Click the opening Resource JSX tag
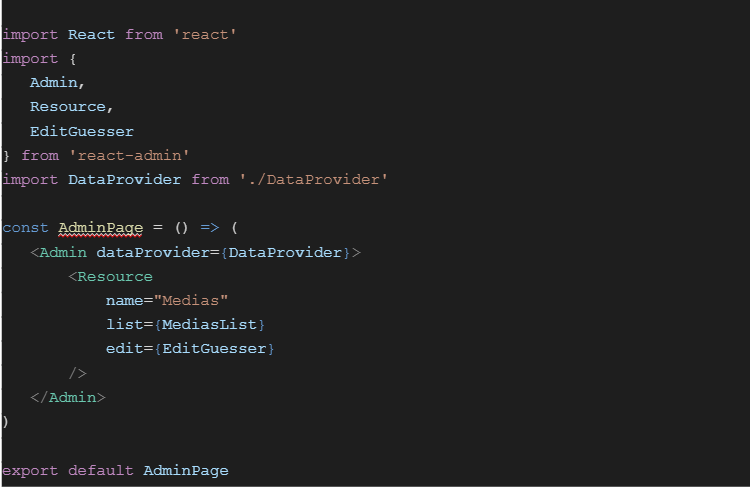Viewport: 750px width, 488px height. click(114, 276)
